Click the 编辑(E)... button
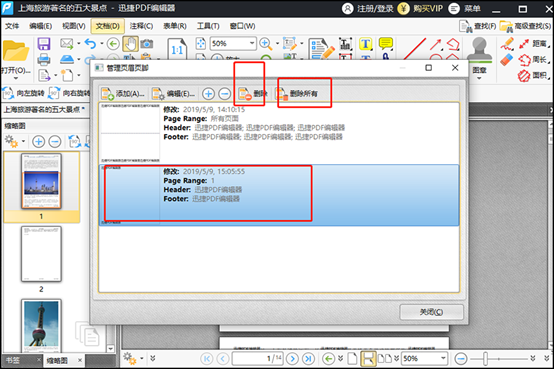Viewport: 554px width, 369px height. [173, 94]
